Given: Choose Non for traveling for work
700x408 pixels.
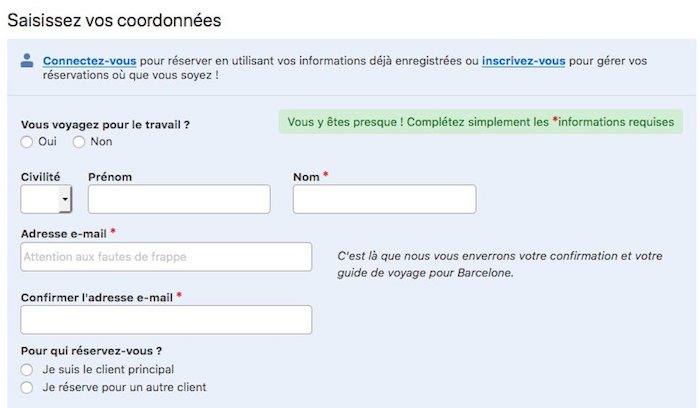Looking at the screenshot, I should (x=80, y=142).
